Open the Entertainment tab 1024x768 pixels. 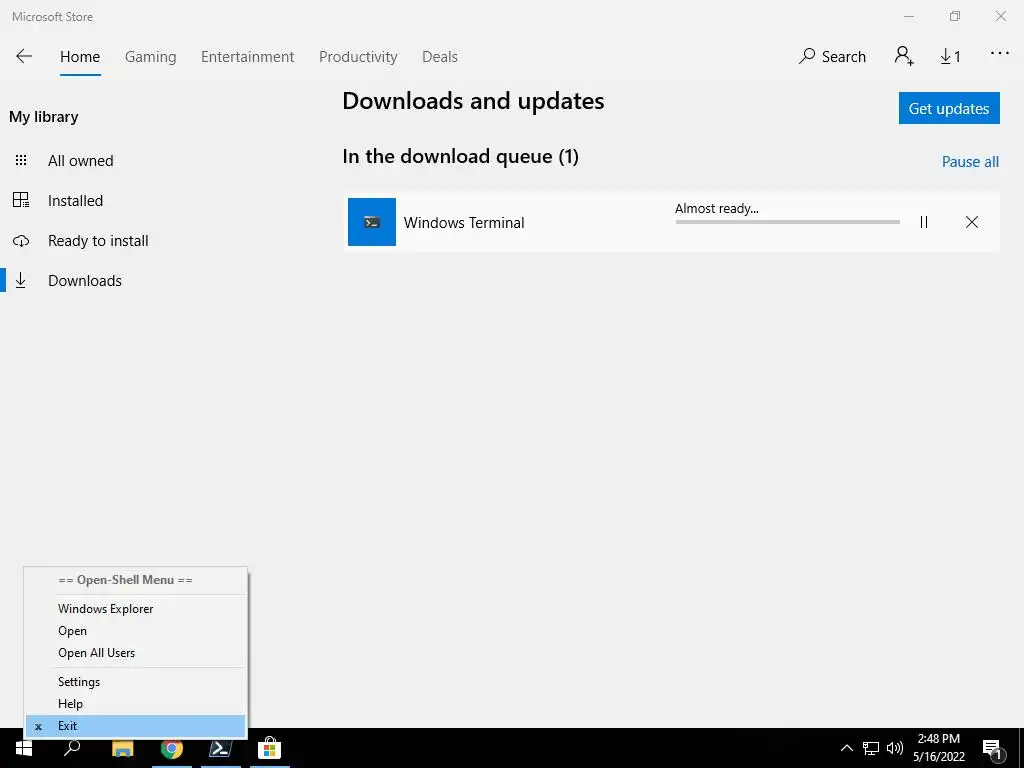[x=247, y=57]
